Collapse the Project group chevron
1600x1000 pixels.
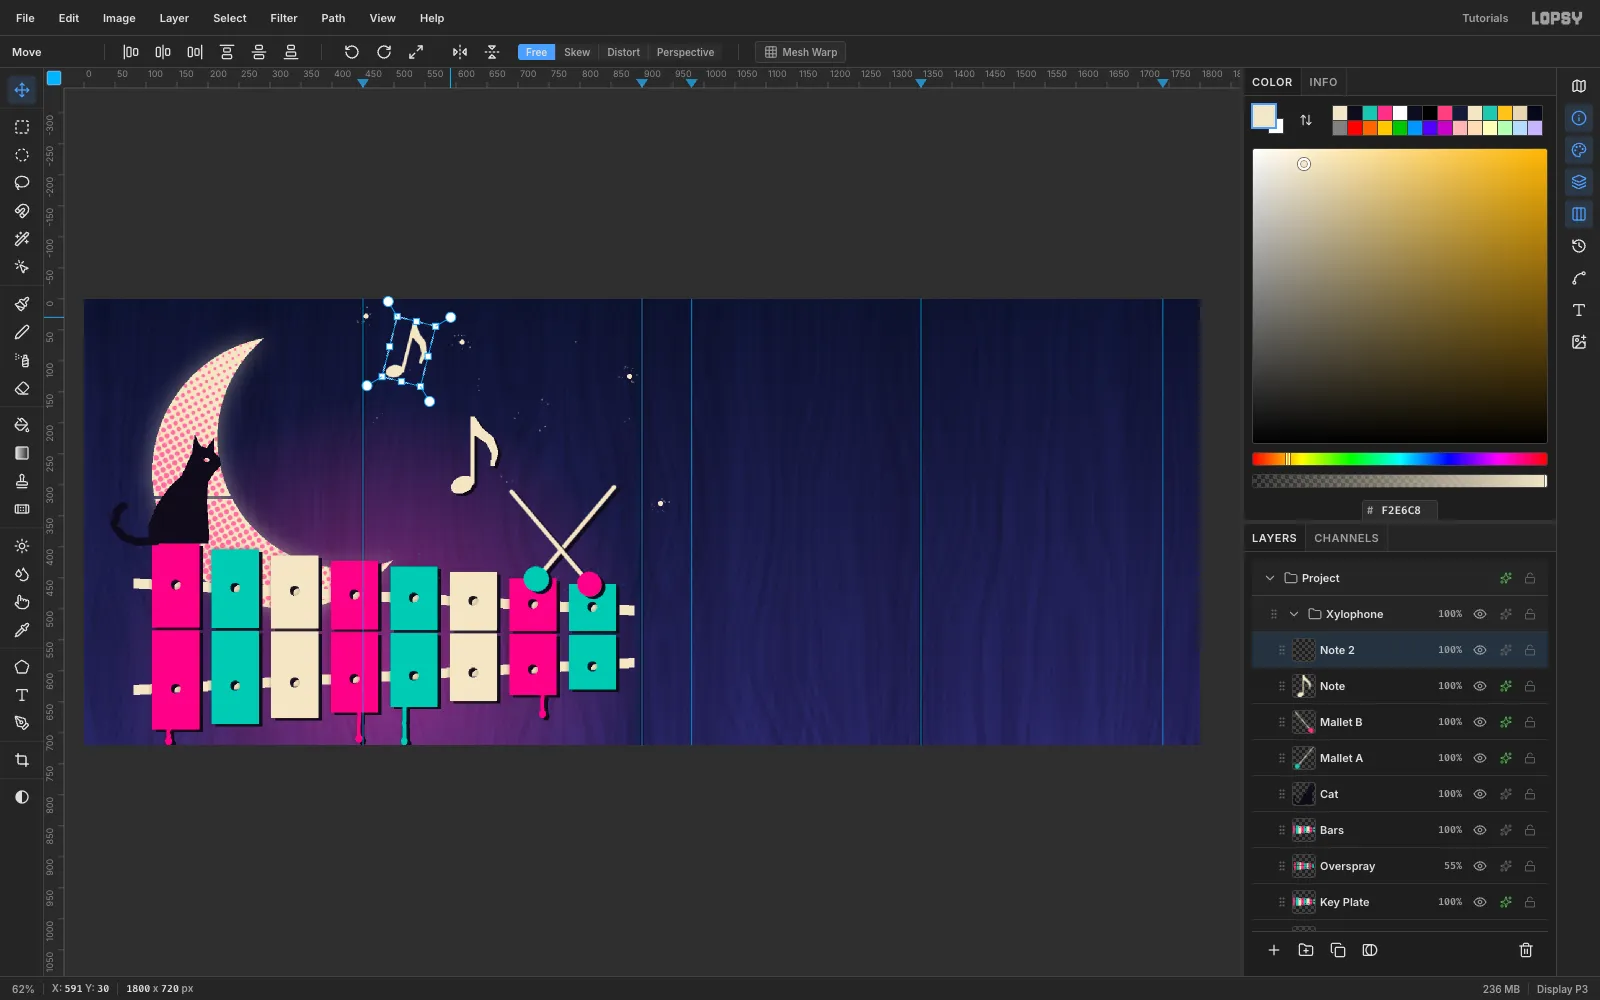pyautogui.click(x=1270, y=578)
